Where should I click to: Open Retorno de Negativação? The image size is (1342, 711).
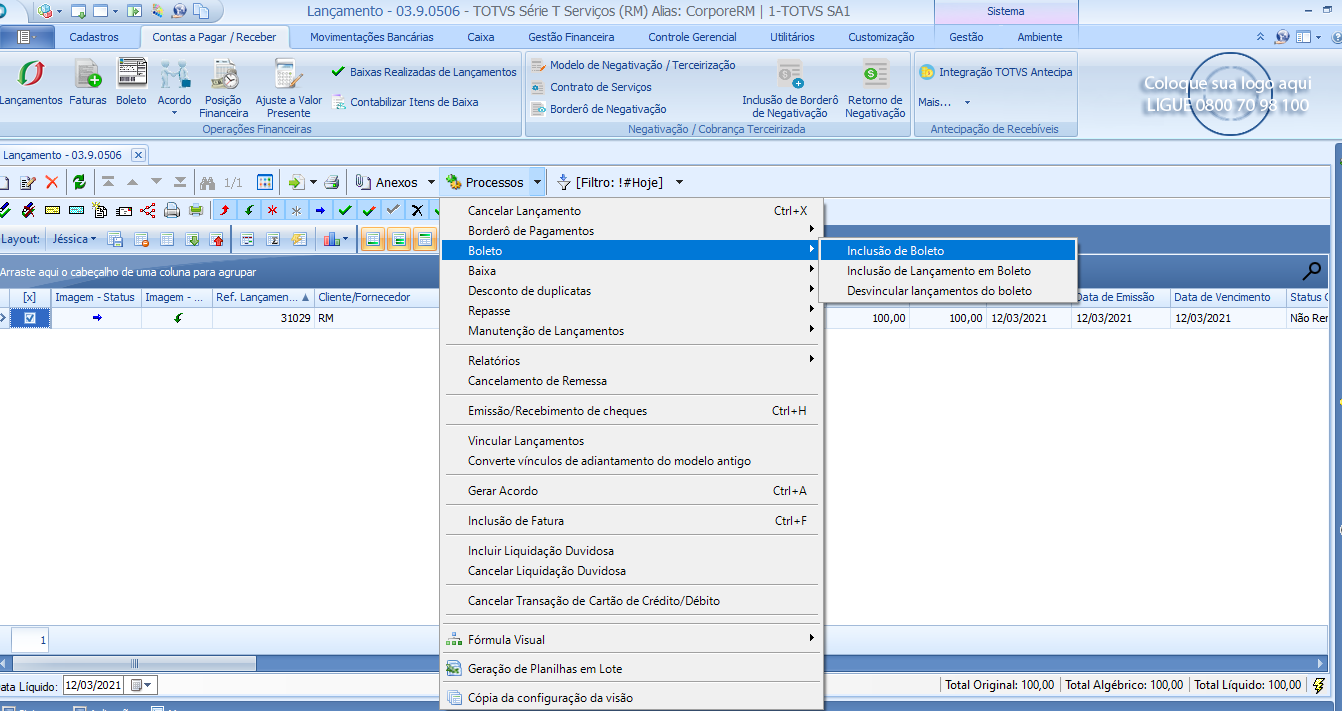[875, 89]
